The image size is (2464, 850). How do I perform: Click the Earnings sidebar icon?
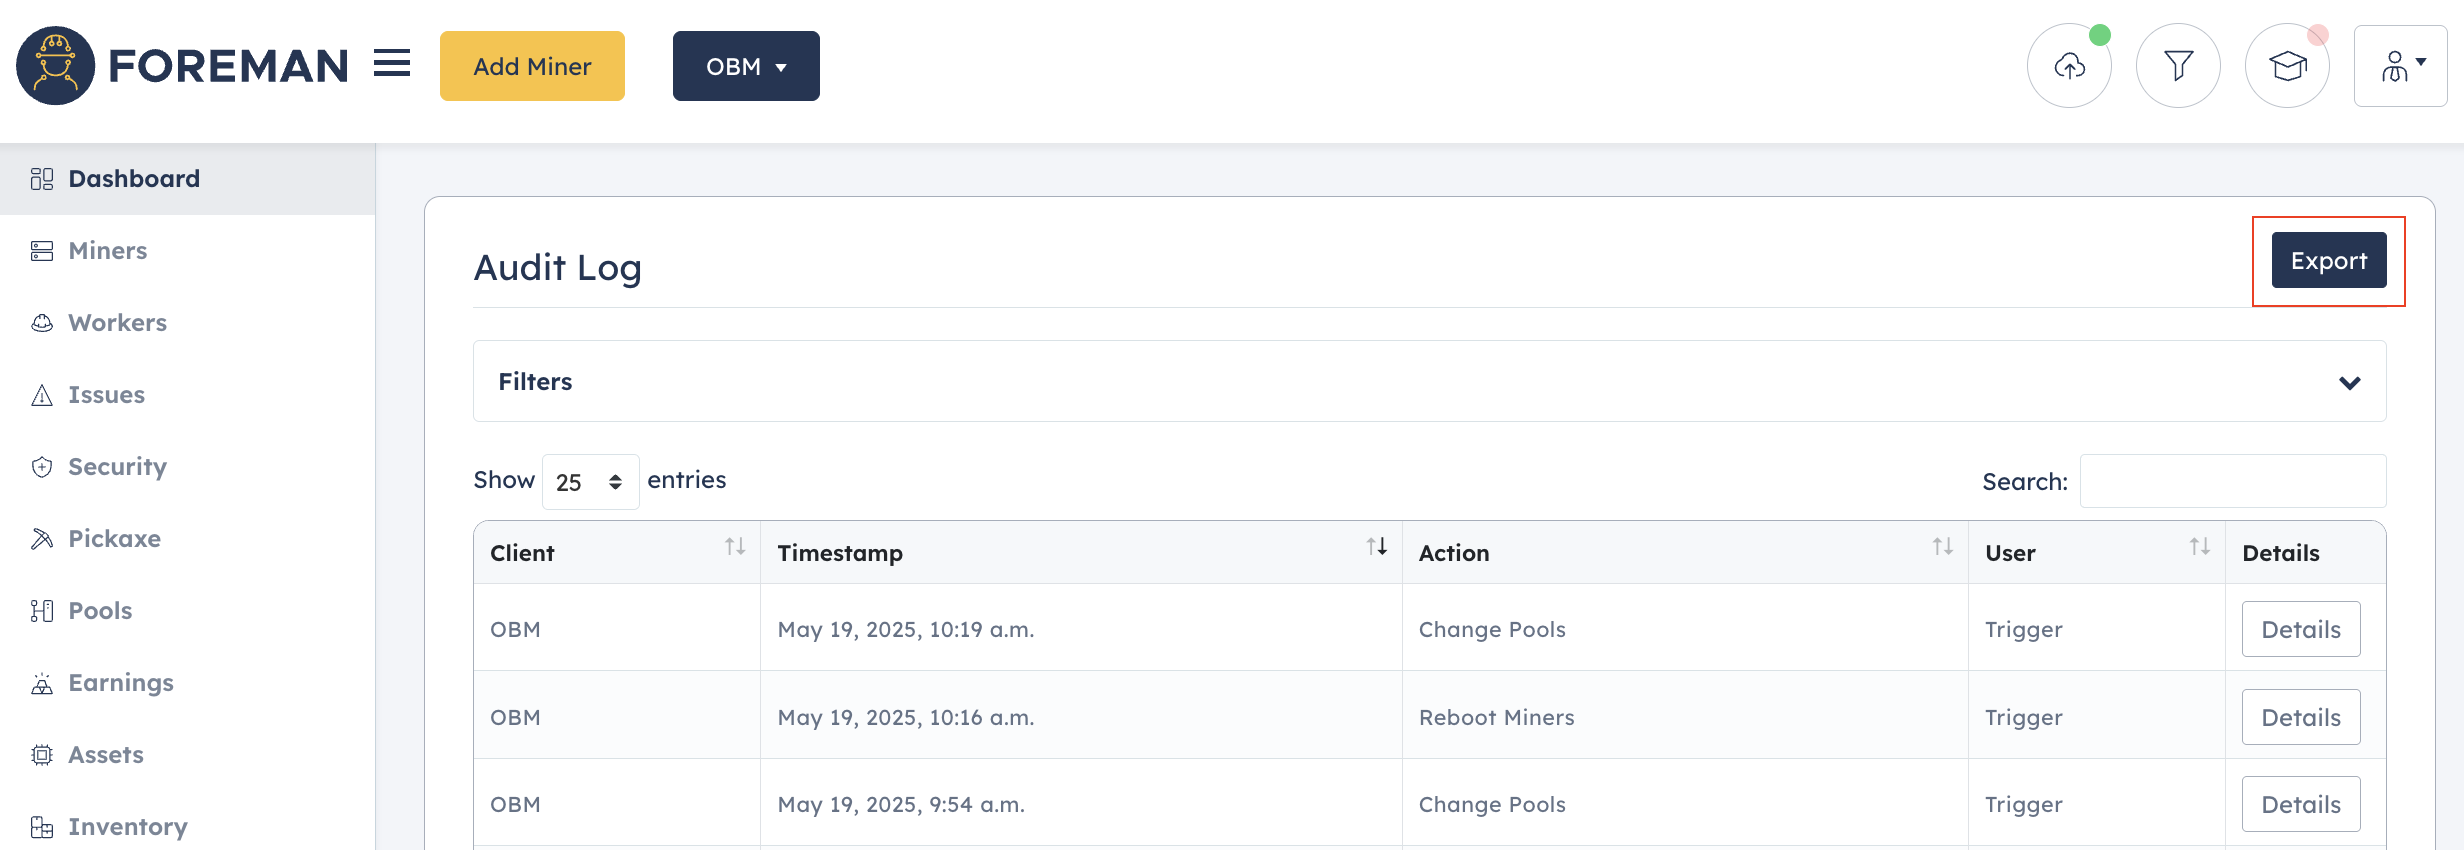pos(42,683)
